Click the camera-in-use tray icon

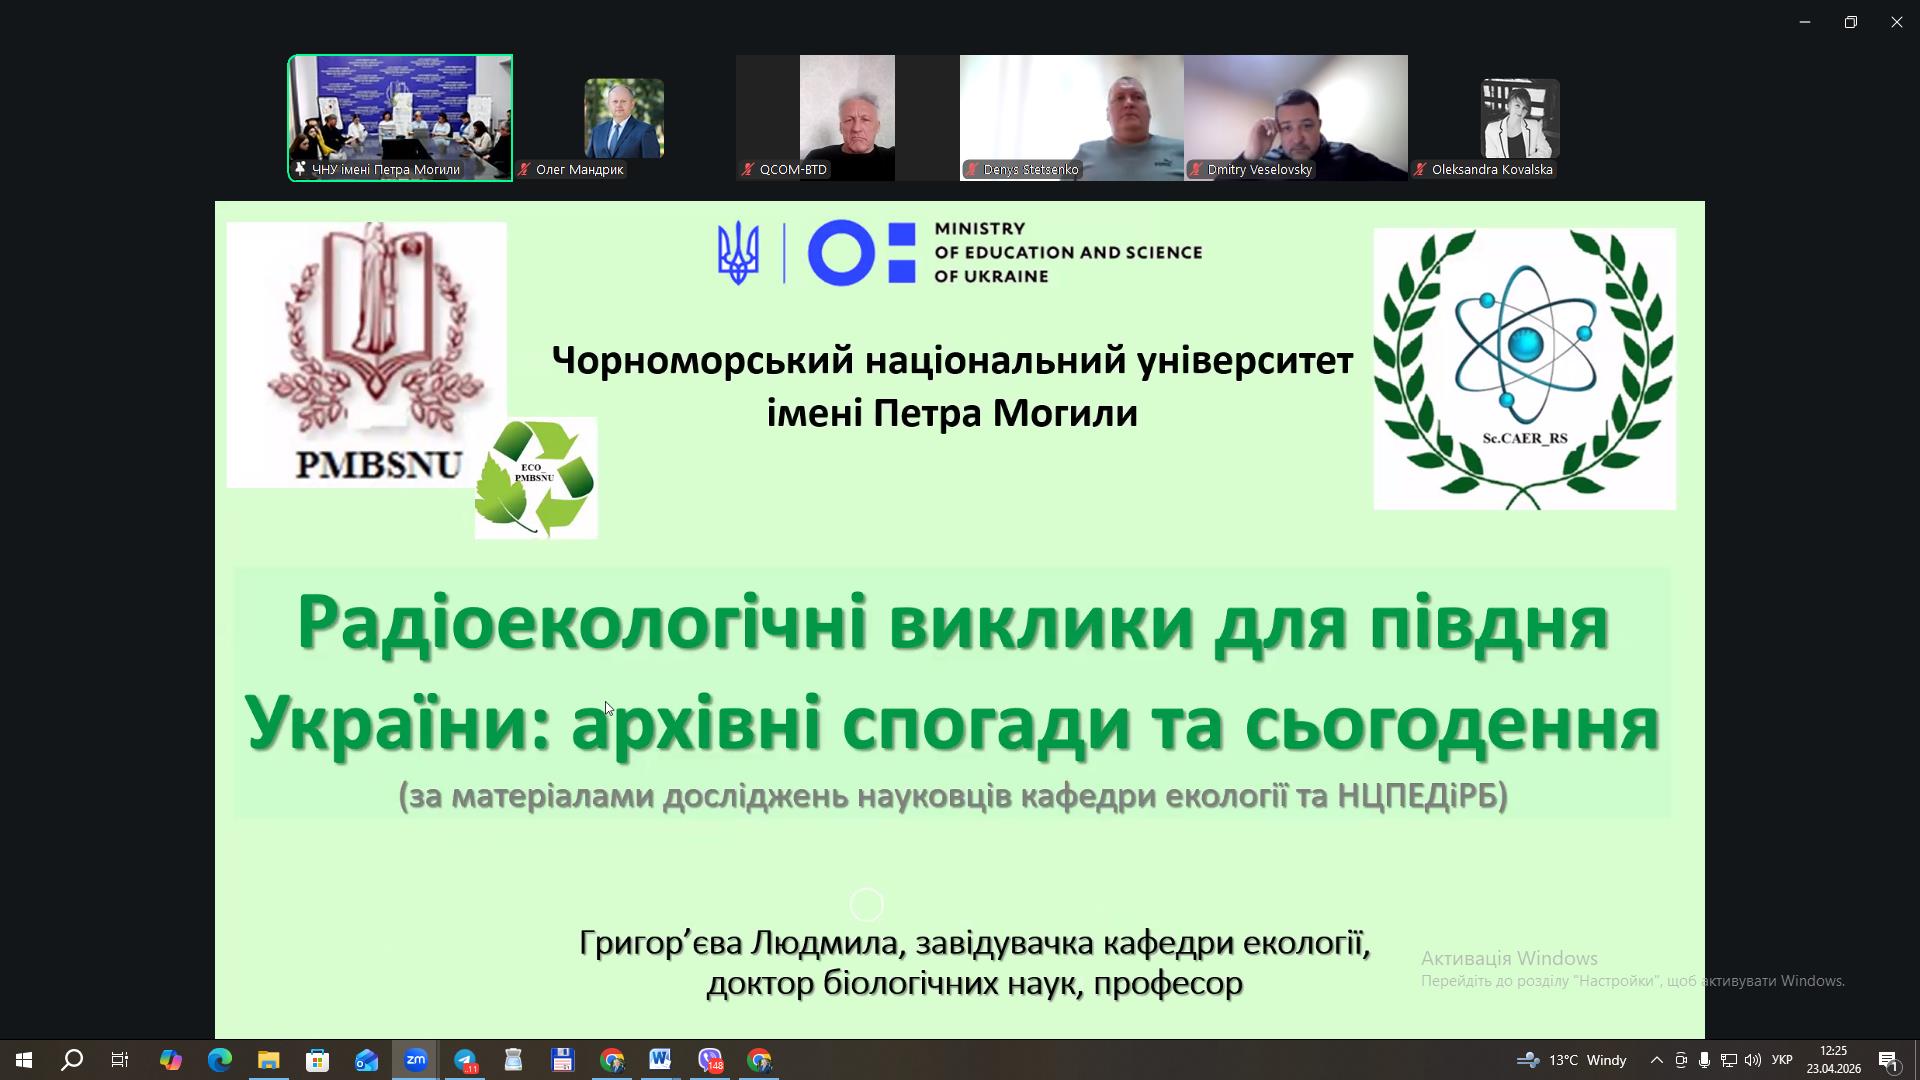[1681, 1060]
